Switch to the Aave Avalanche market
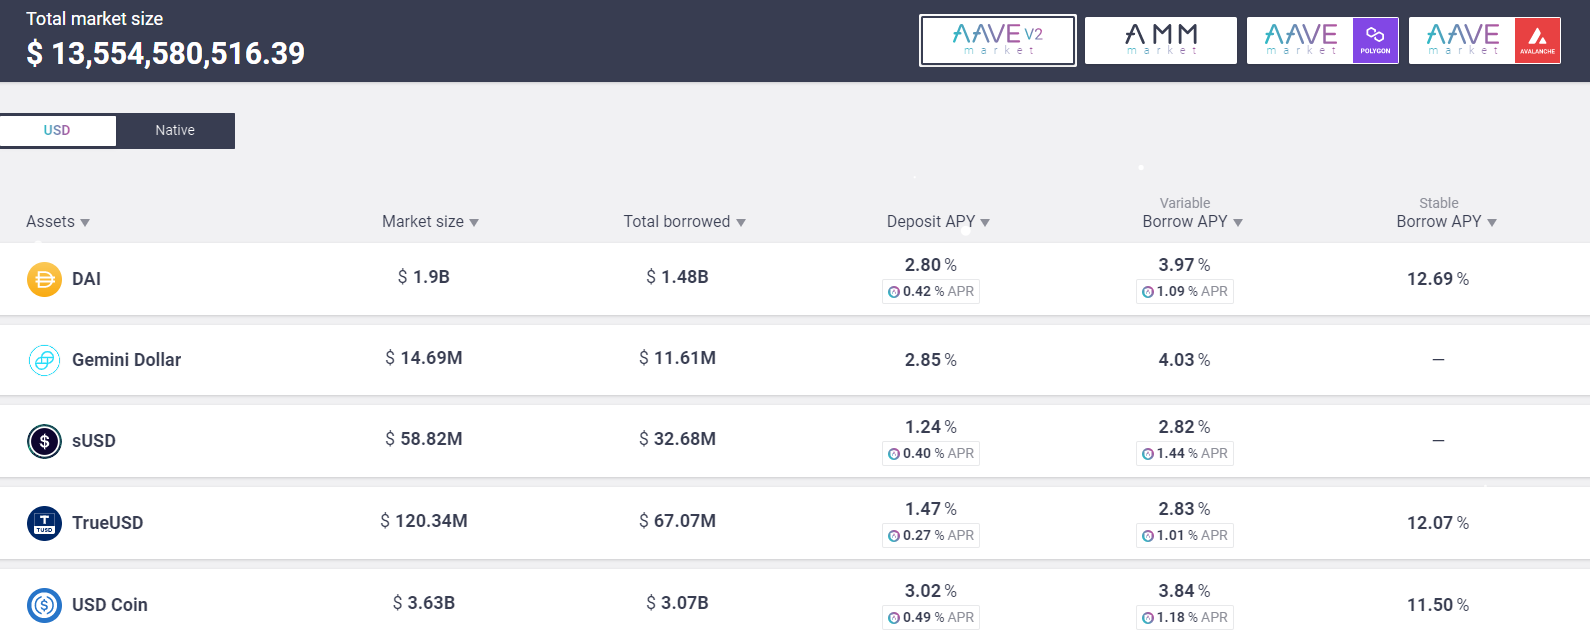The image size is (1590, 635). (1485, 40)
